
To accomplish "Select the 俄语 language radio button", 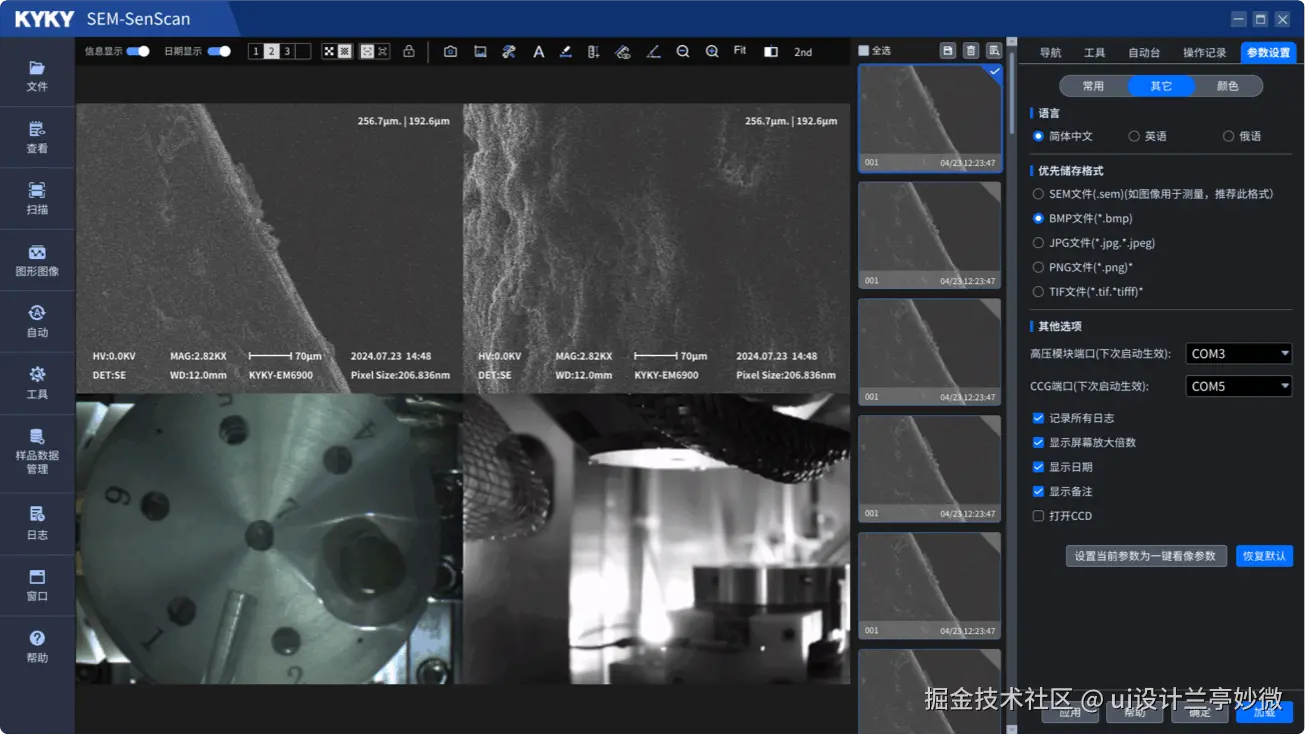I will tap(1229, 136).
